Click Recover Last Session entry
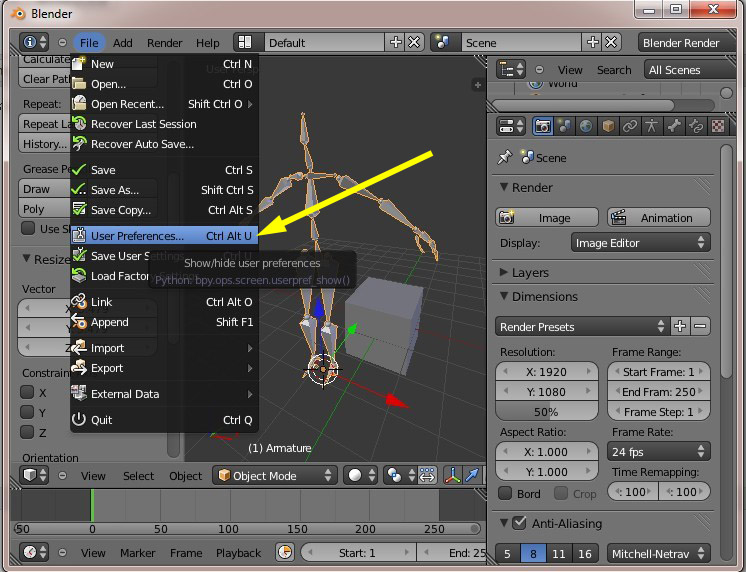 164,124
